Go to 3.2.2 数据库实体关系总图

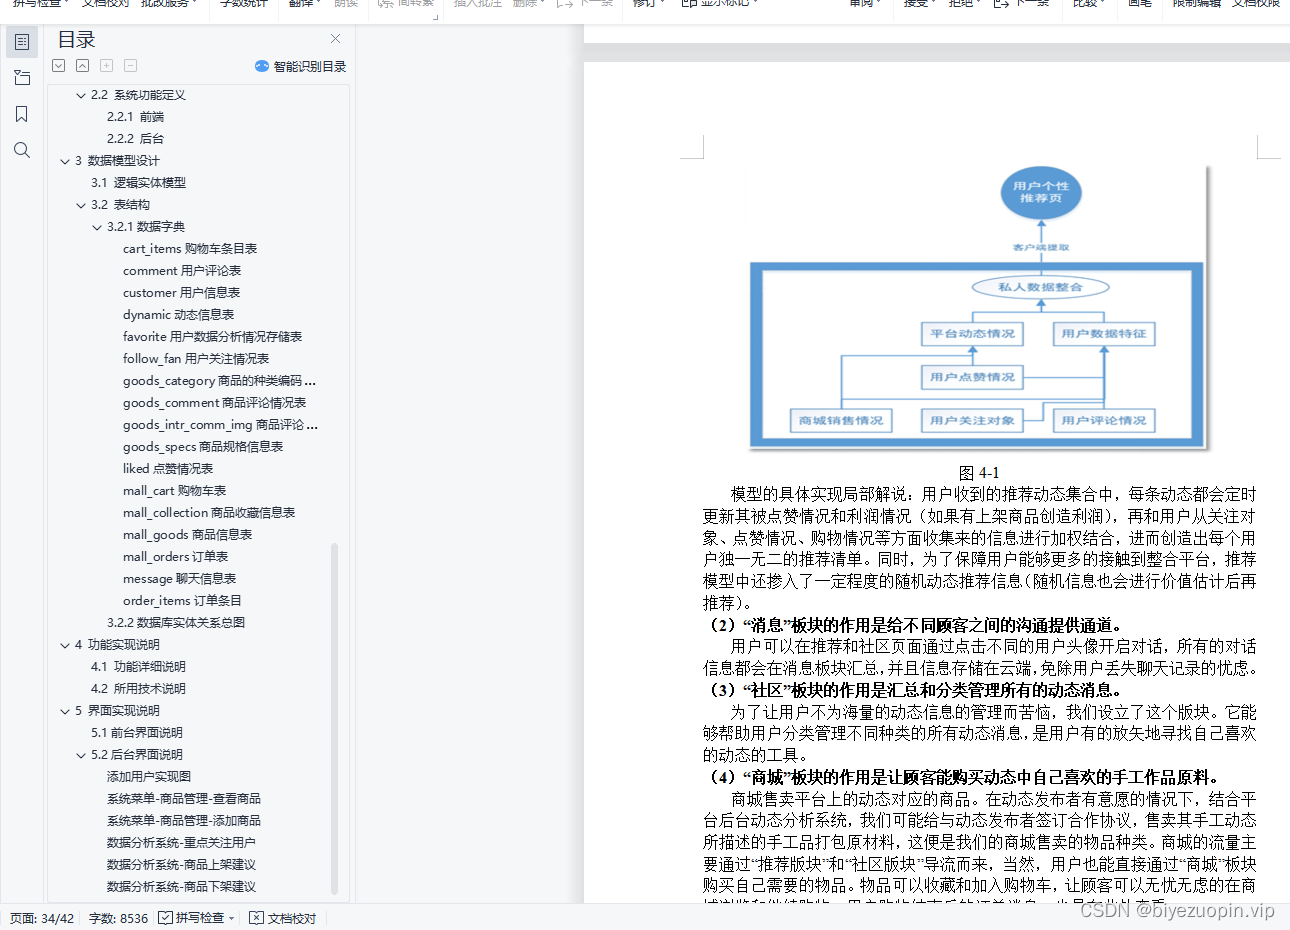(x=176, y=623)
